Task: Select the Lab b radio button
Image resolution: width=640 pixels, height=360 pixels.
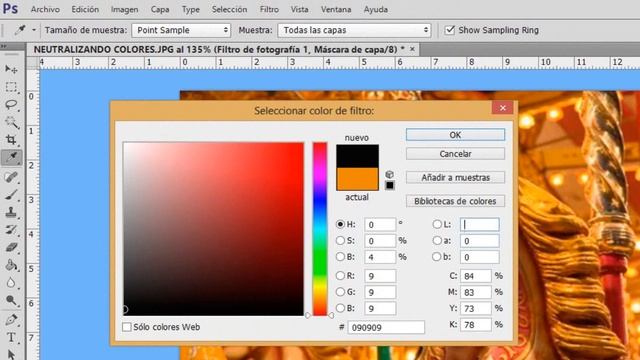Action: tap(437, 257)
